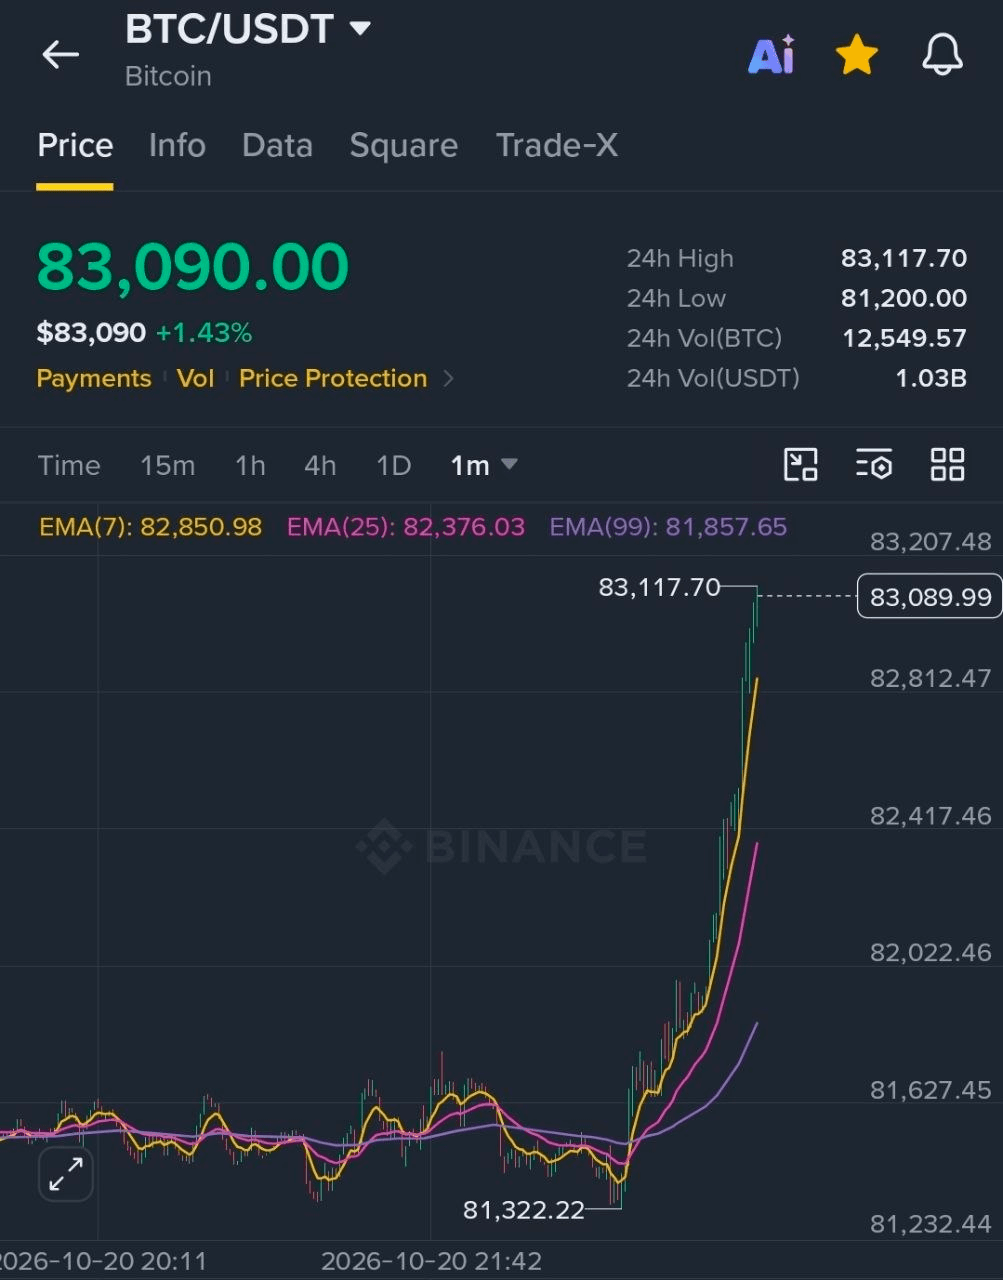Image resolution: width=1003 pixels, height=1280 pixels.
Task: Select the 1D chart interval
Action: pyautogui.click(x=393, y=465)
